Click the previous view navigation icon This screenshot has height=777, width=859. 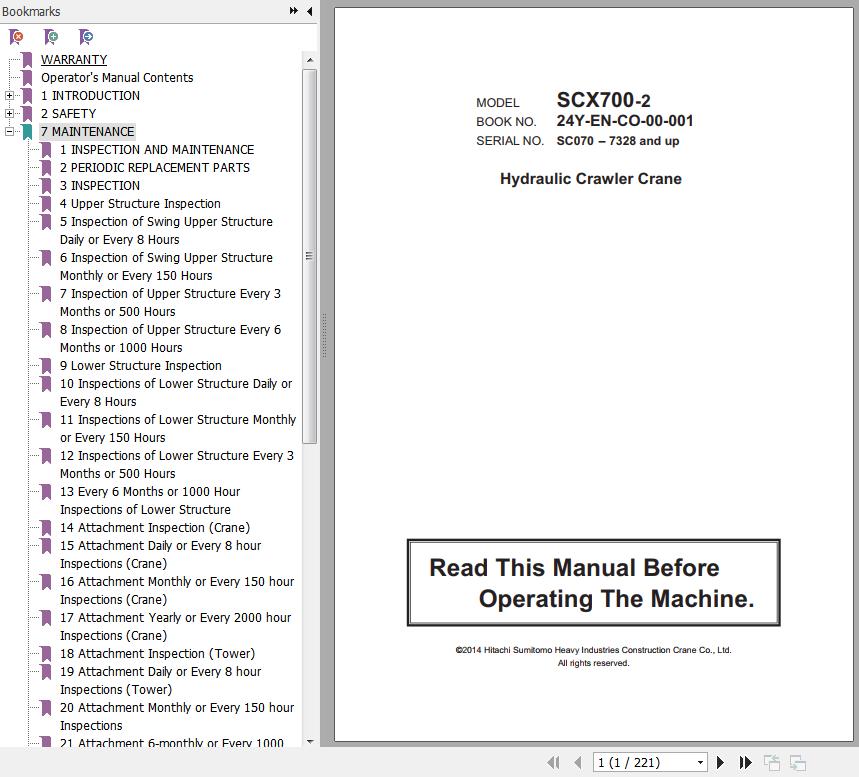click(x=772, y=762)
